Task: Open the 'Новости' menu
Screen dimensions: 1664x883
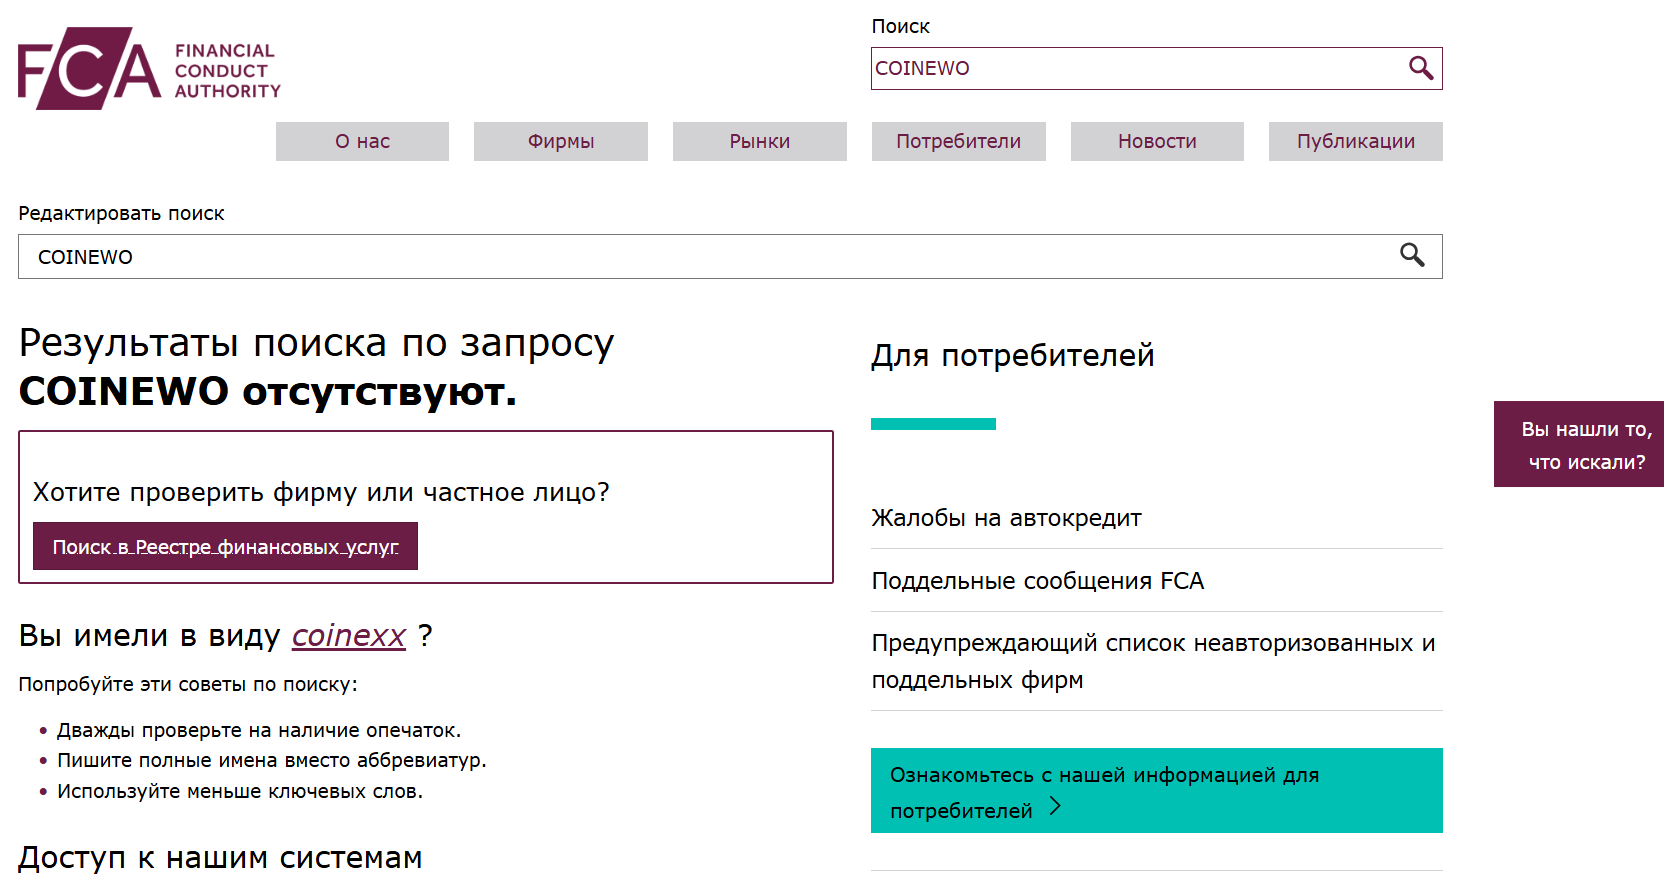Action: coord(1157,141)
